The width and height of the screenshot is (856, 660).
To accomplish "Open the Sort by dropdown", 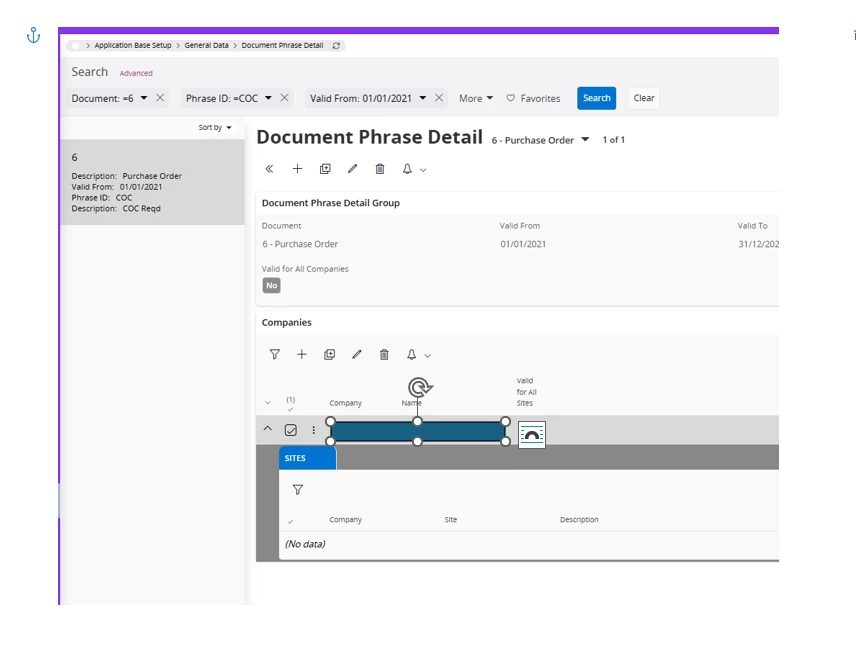I will coord(215,128).
